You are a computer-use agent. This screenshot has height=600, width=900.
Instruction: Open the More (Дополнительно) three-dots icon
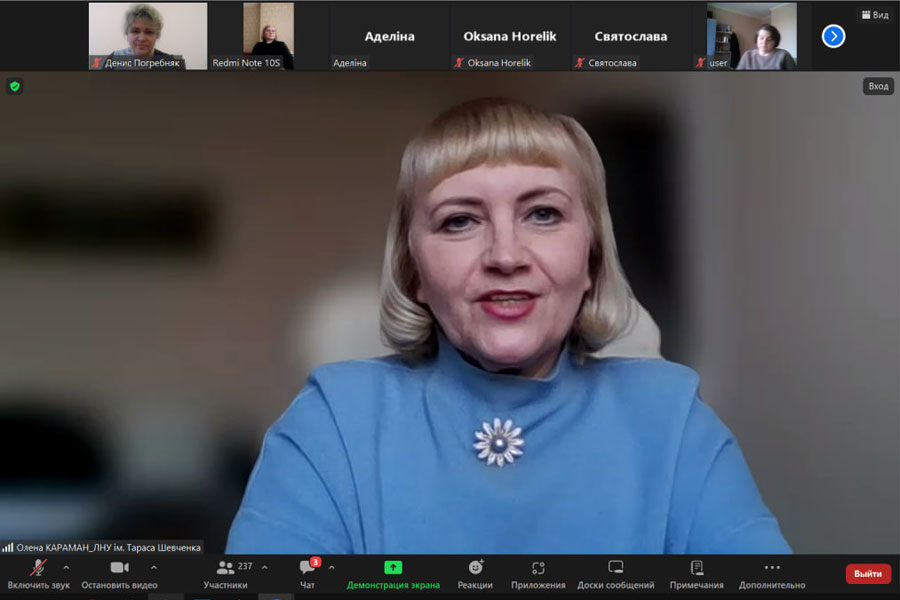point(771,568)
